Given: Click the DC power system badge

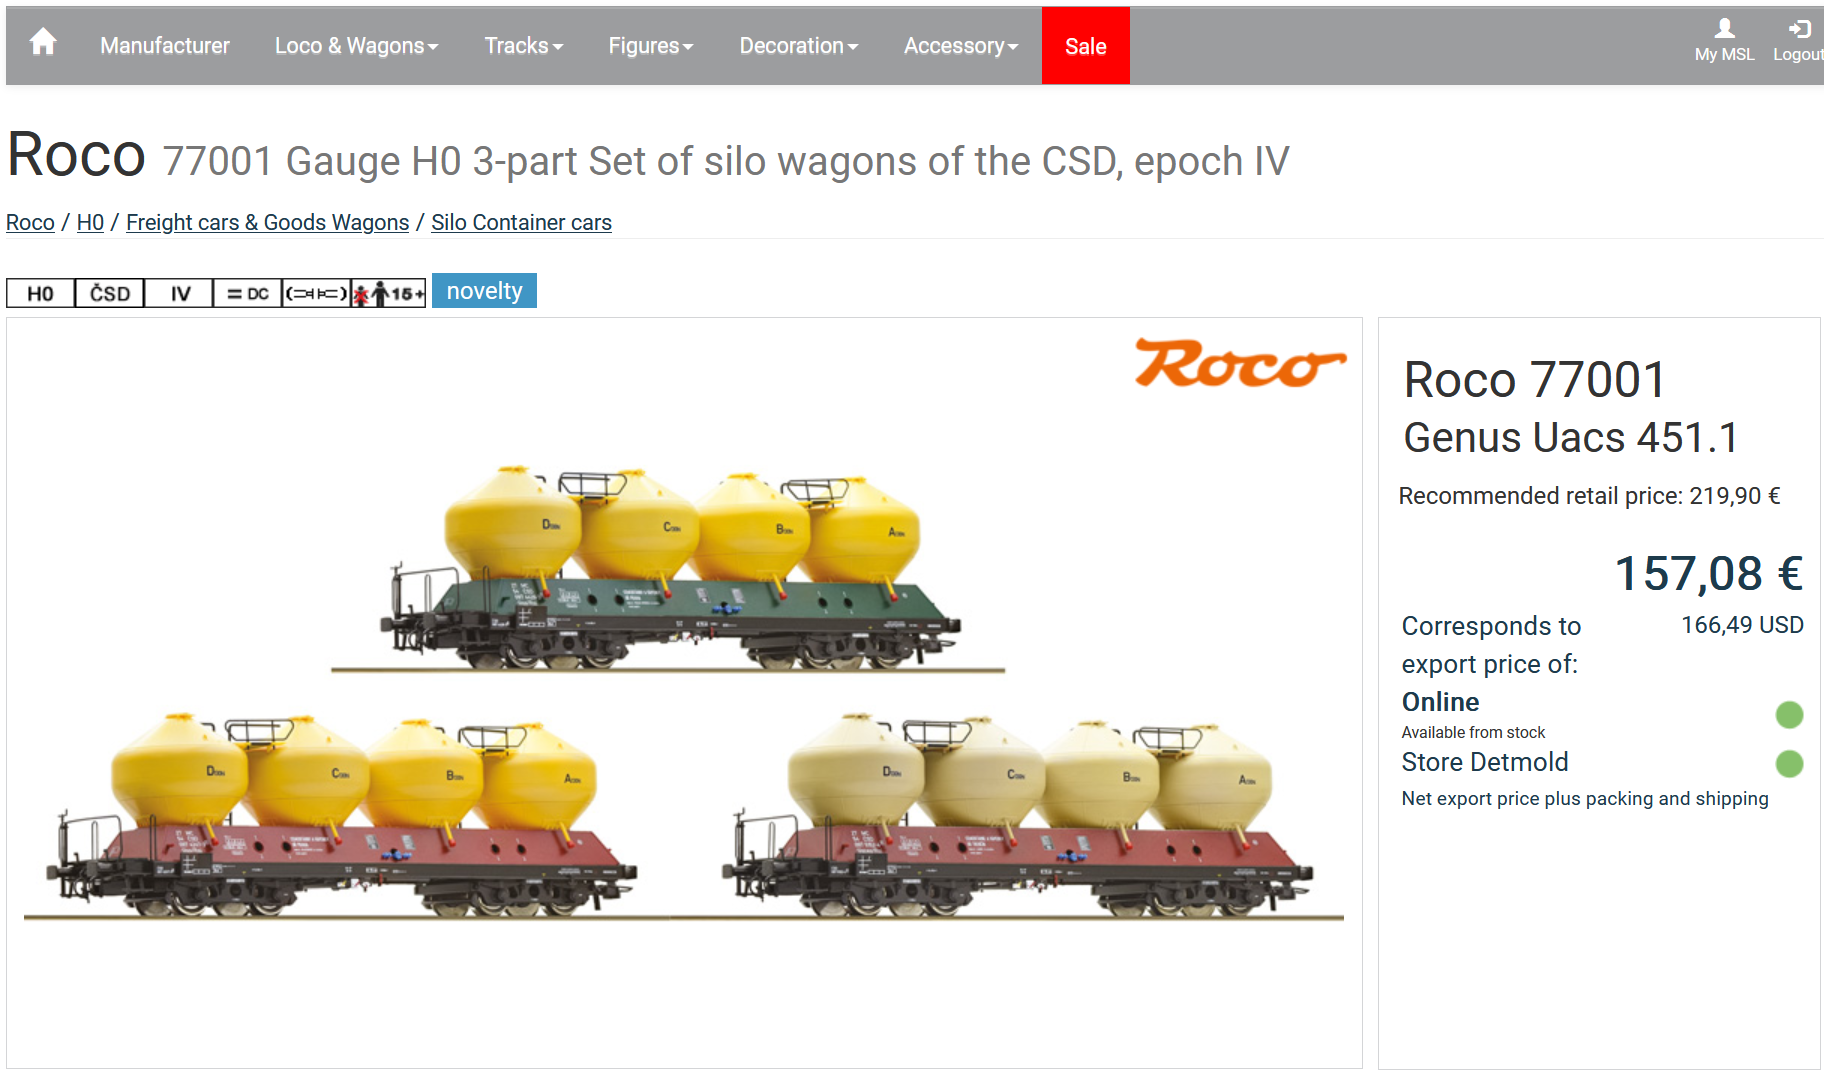Looking at the screenshot, I should 248,293.
